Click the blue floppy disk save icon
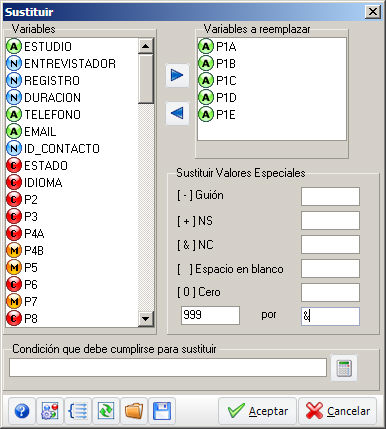This screenshot has width=386, height=429. point(162,411)
